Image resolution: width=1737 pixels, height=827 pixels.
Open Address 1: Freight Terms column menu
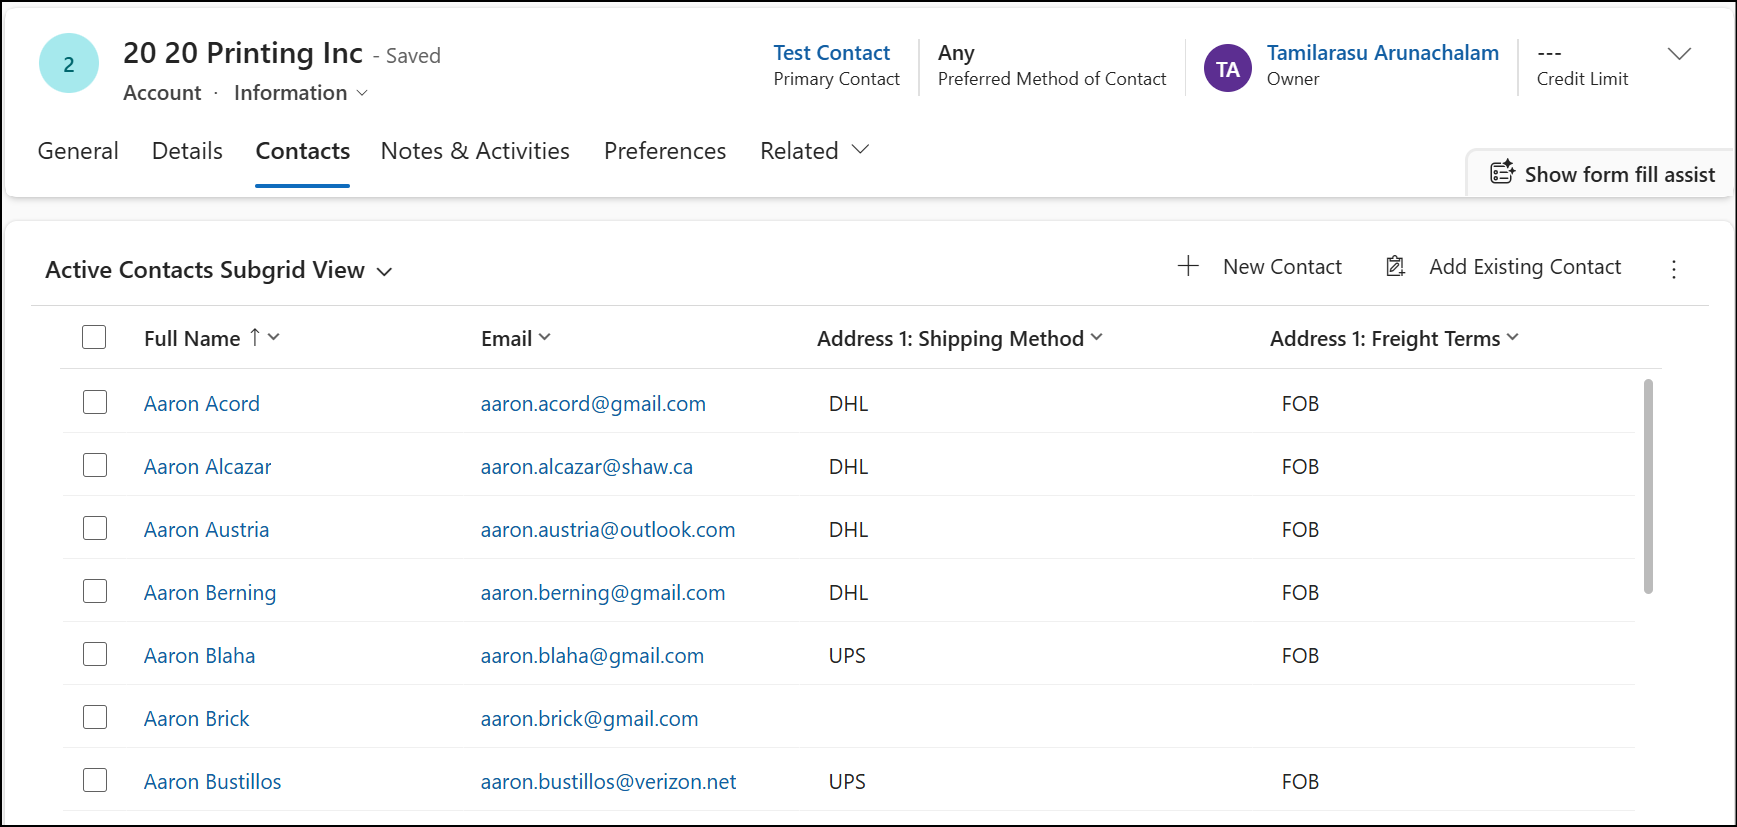coord(1394,338)
